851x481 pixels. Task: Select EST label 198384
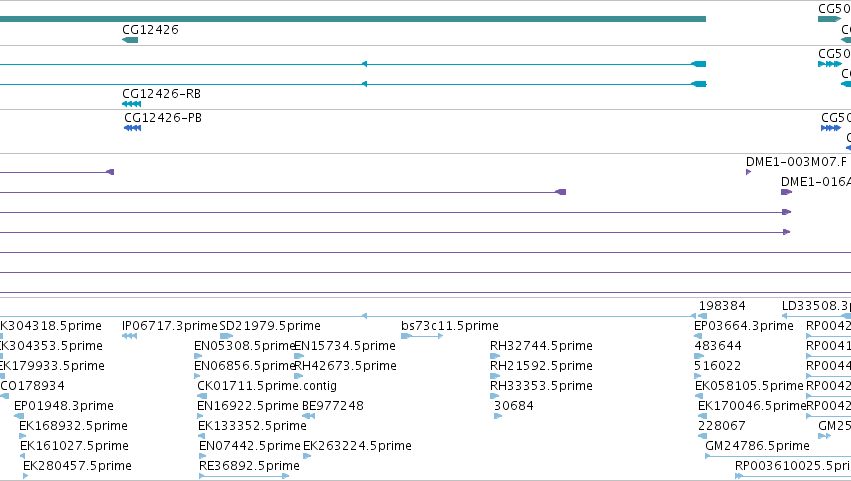point(722,306)
